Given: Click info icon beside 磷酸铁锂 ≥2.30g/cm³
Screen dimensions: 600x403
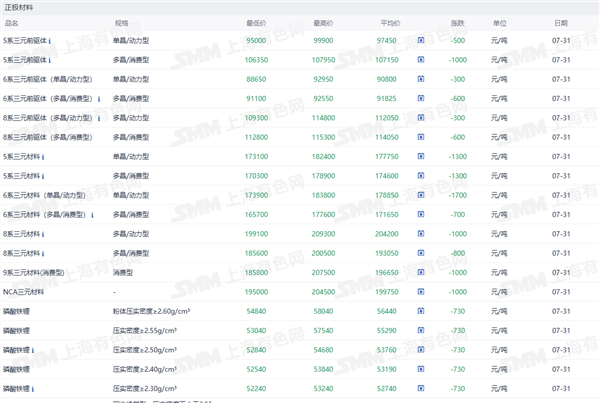Looking at the screenshot, I should point(33,389).
